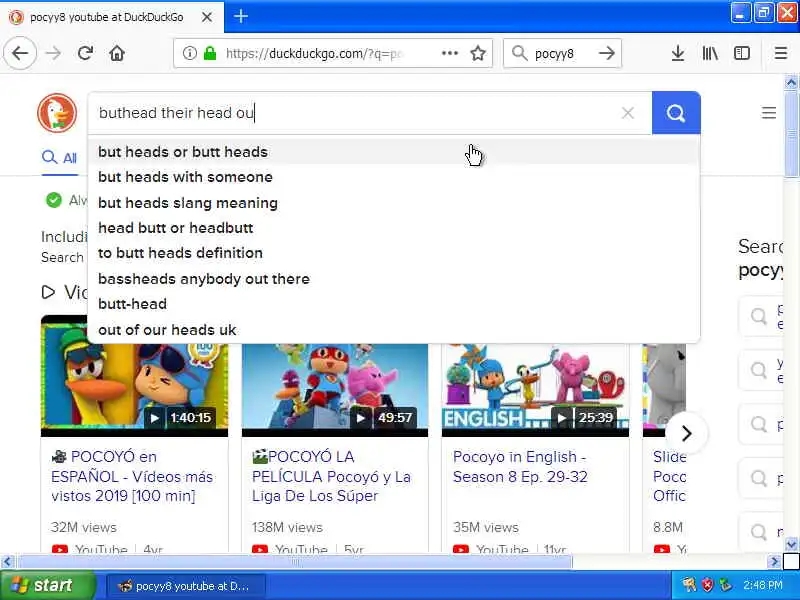This screenshot has width=800, height=600.
Task: Play the 49:57 Pocoyo movie thumbnail
Action: pyautogui.click(x=335, y=390)
